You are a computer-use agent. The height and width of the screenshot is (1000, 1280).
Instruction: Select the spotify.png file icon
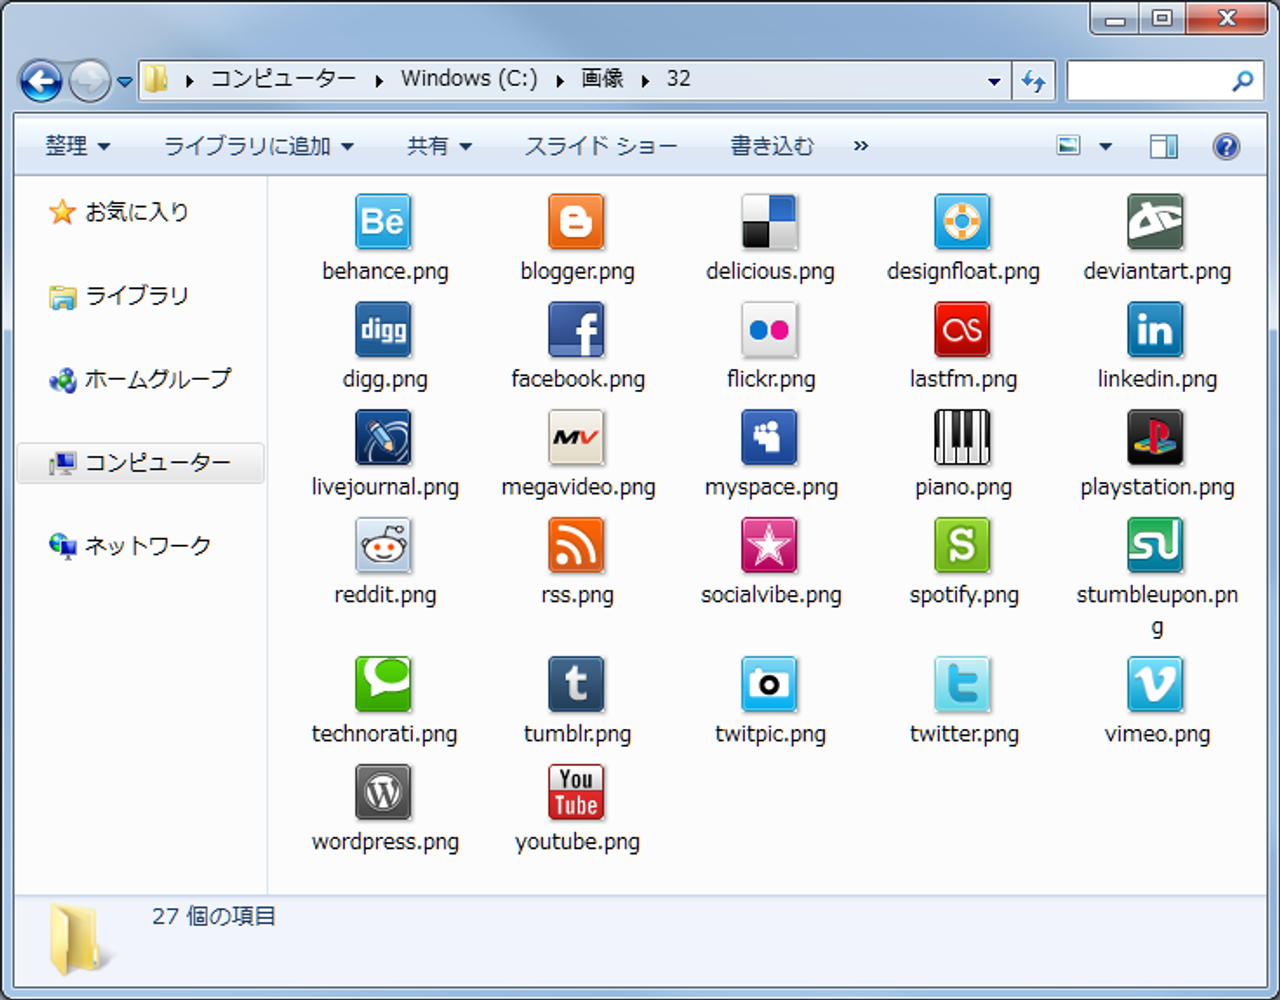[962, 545]
